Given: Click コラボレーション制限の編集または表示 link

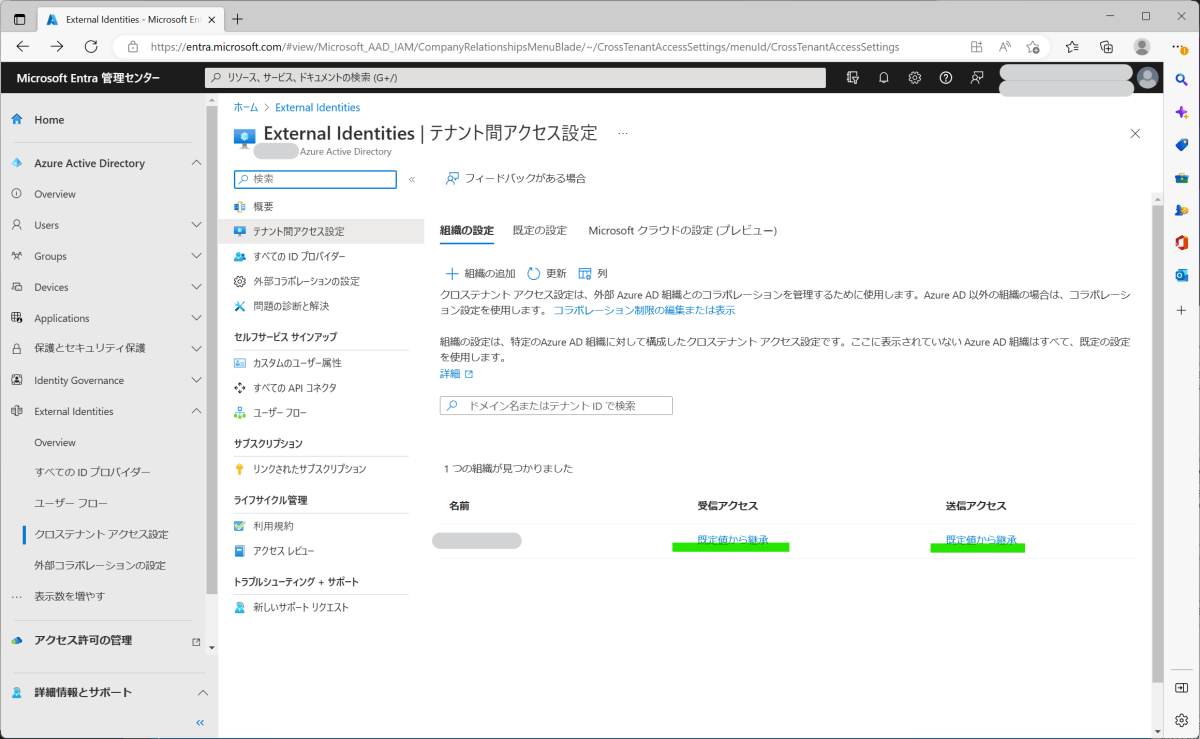Looking at the screenshot, I should pos(644,311).
